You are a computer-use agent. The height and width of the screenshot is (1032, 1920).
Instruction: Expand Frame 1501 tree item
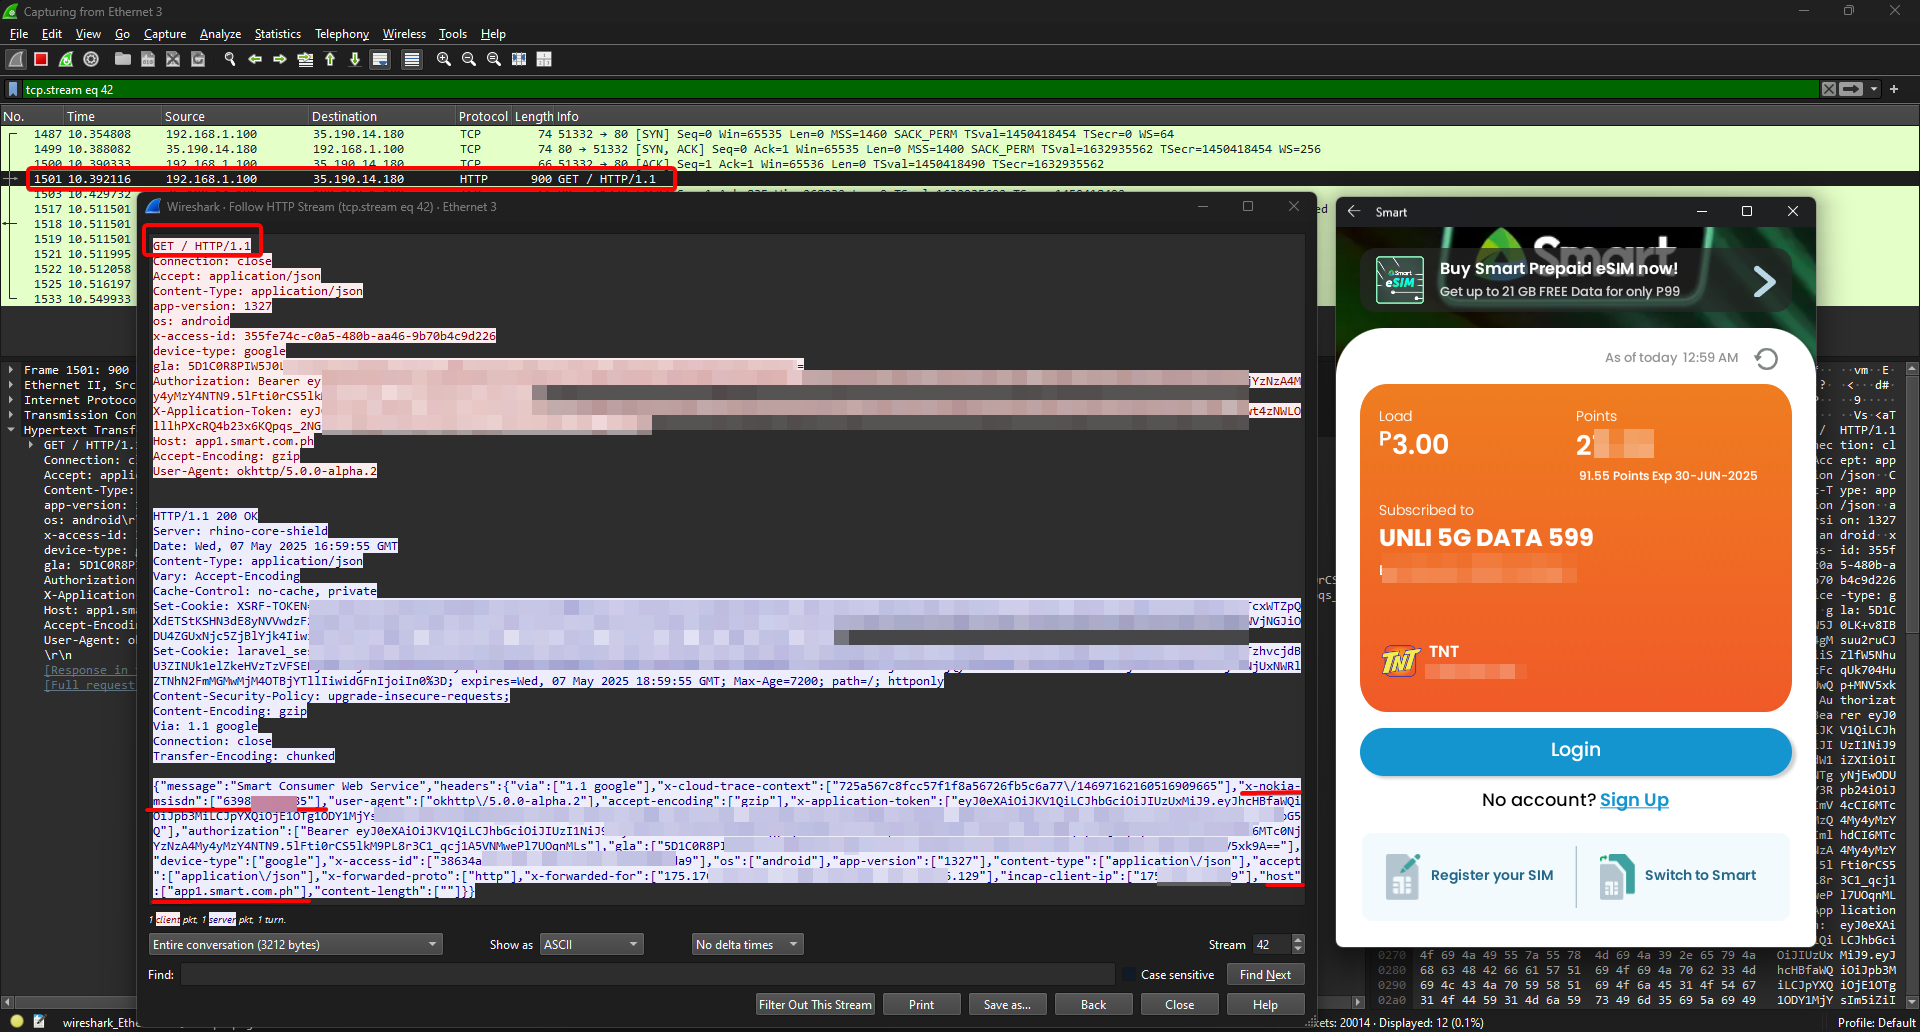click(x=11, y=370)
